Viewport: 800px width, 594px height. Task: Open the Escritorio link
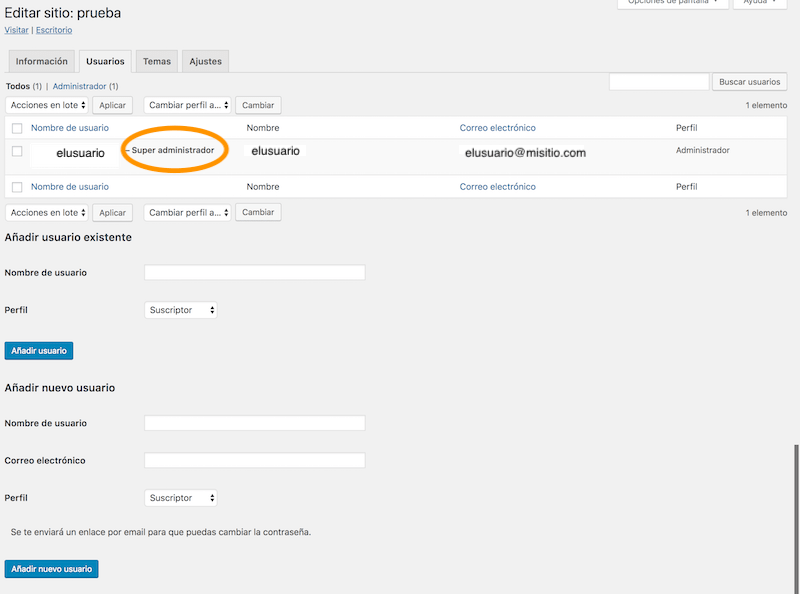[54, 30]
